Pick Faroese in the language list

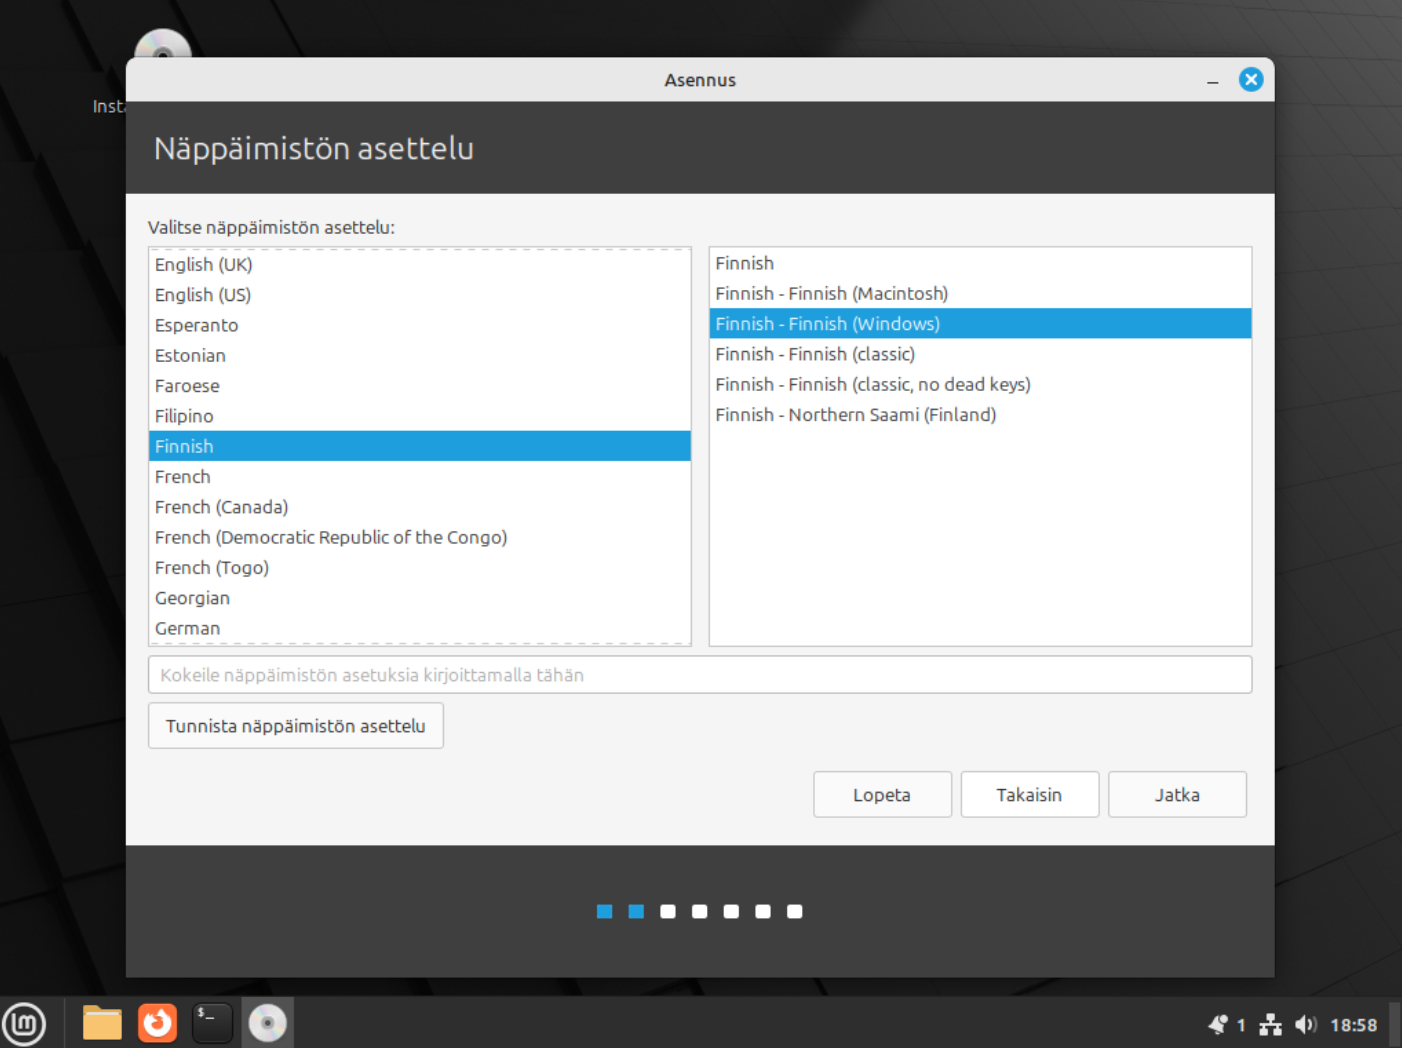point(420,385)
